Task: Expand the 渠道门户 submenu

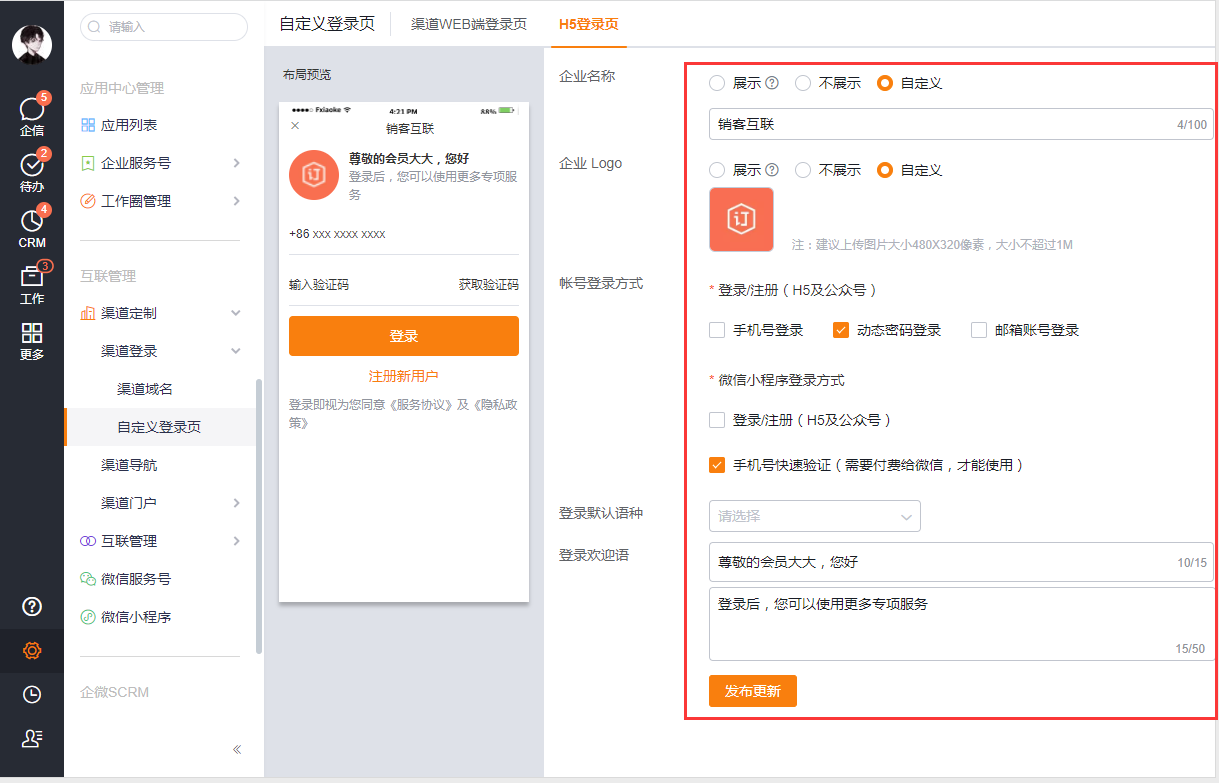Action: (160, 503)
